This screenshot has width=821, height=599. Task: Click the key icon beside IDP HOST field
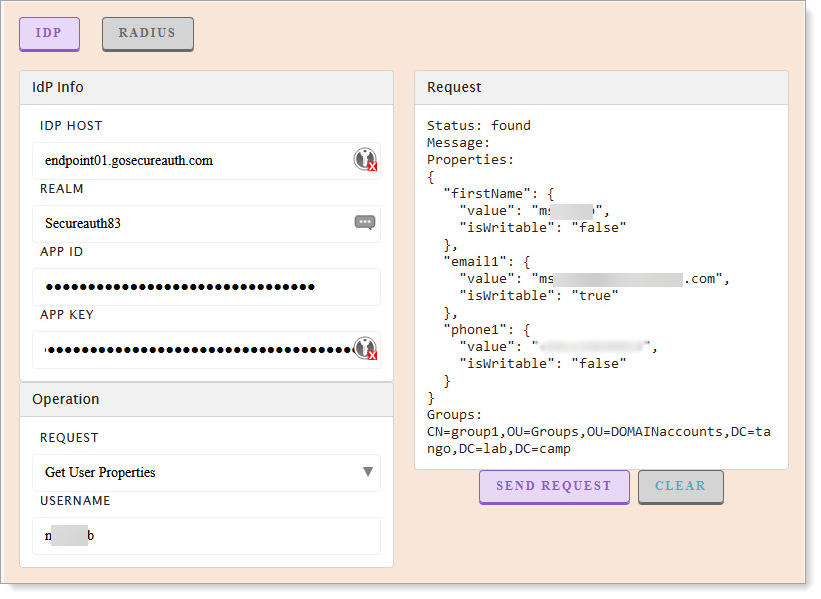(365, 159)
